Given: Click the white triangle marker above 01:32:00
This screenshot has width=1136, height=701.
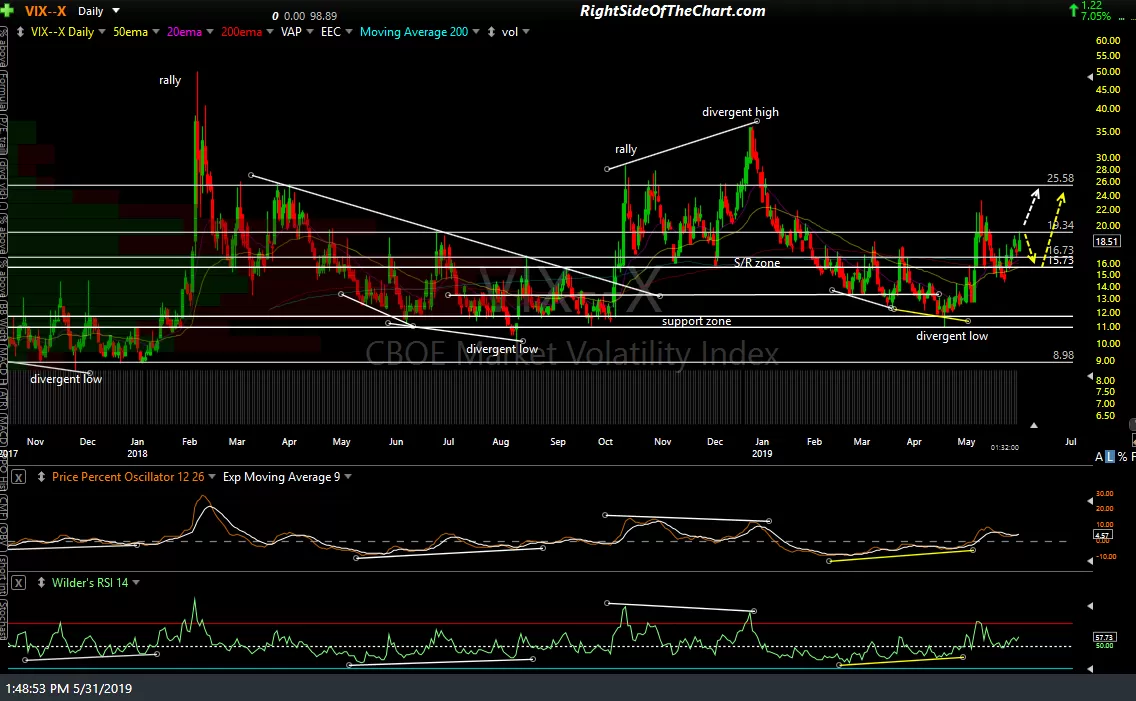Looking at the screenshot, I should click(x=1034, y=425).
